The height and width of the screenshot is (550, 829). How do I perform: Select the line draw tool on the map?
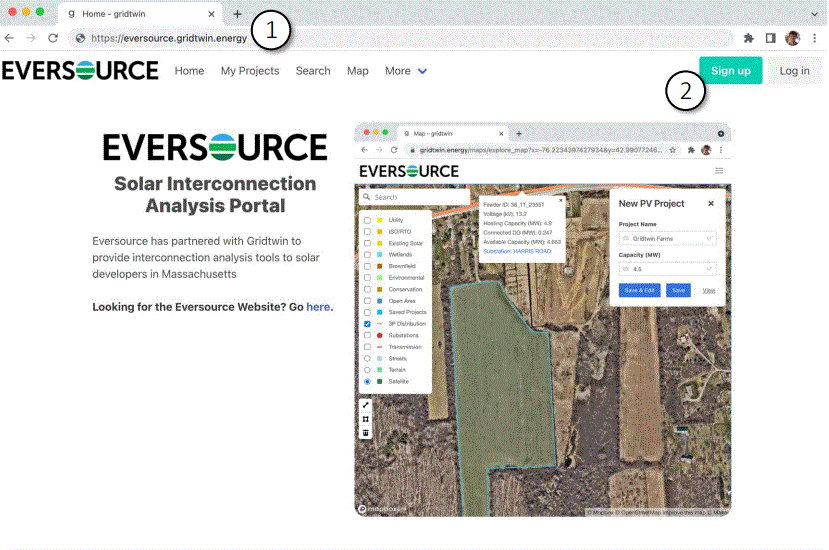pos(365,405)
